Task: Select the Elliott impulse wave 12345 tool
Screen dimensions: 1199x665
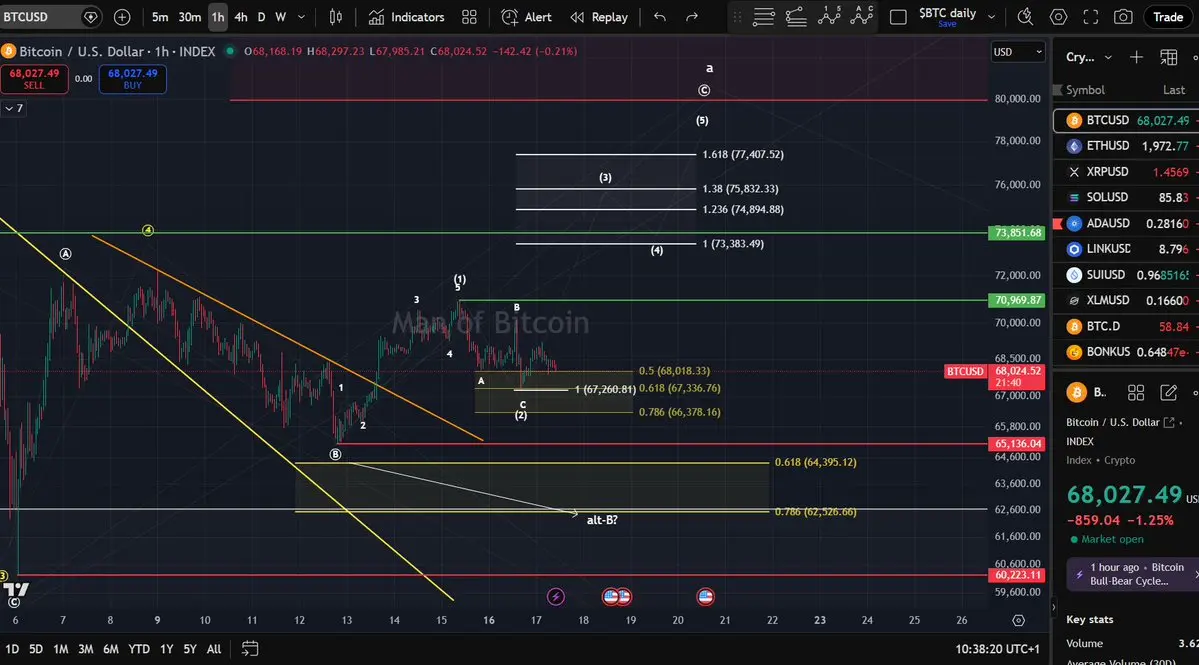Action: pyautogui.click(x=829, y=15)
